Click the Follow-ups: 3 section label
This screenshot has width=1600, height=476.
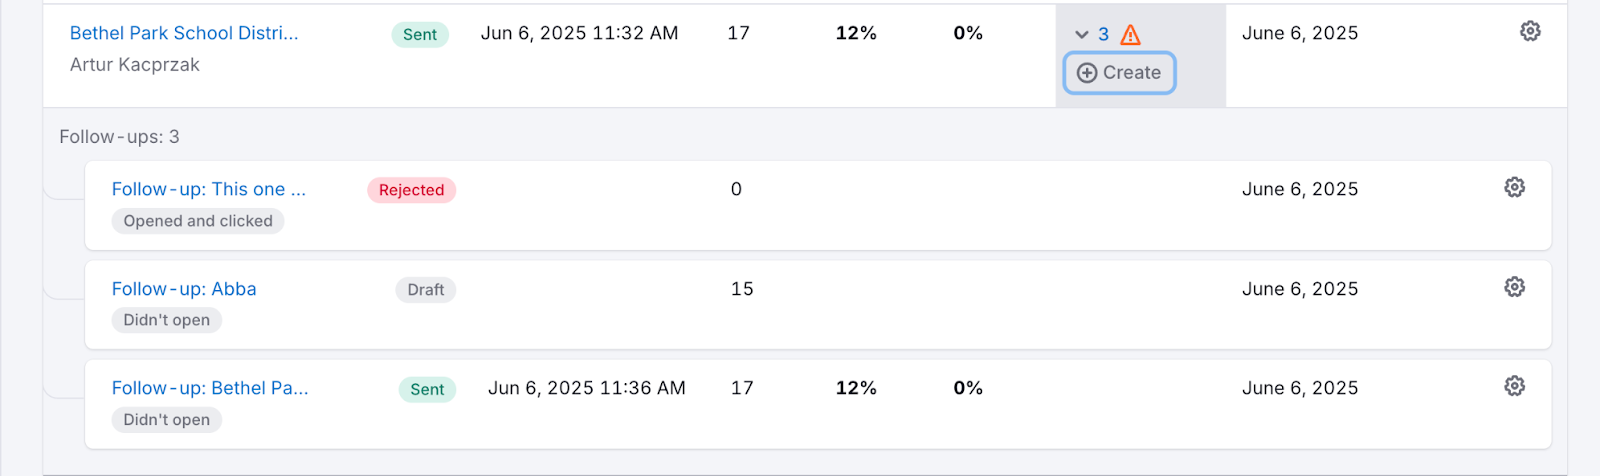(x=119, y=137)
